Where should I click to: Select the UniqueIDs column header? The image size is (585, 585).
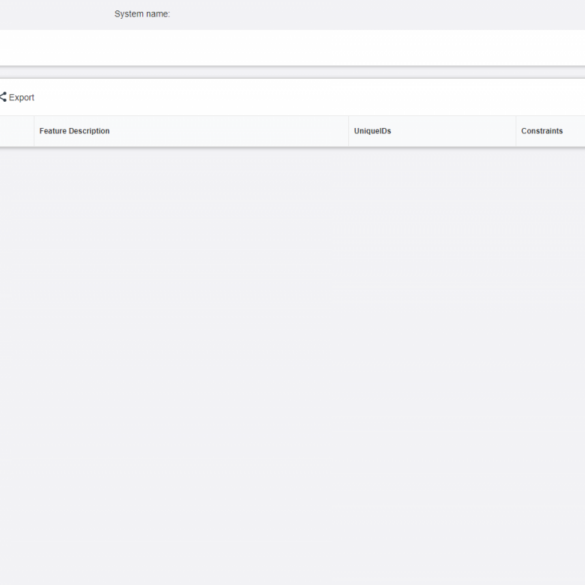(x=372, y=131)
